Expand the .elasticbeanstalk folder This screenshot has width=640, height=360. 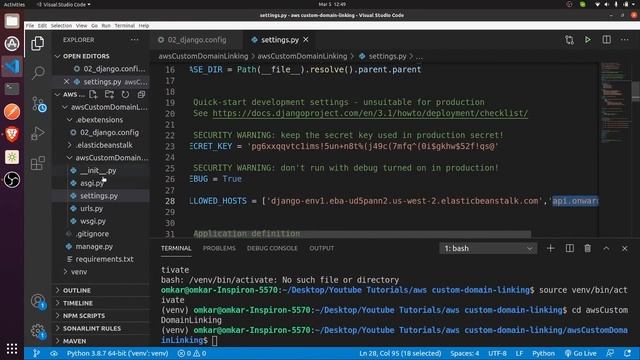click(x=104, y=145)
